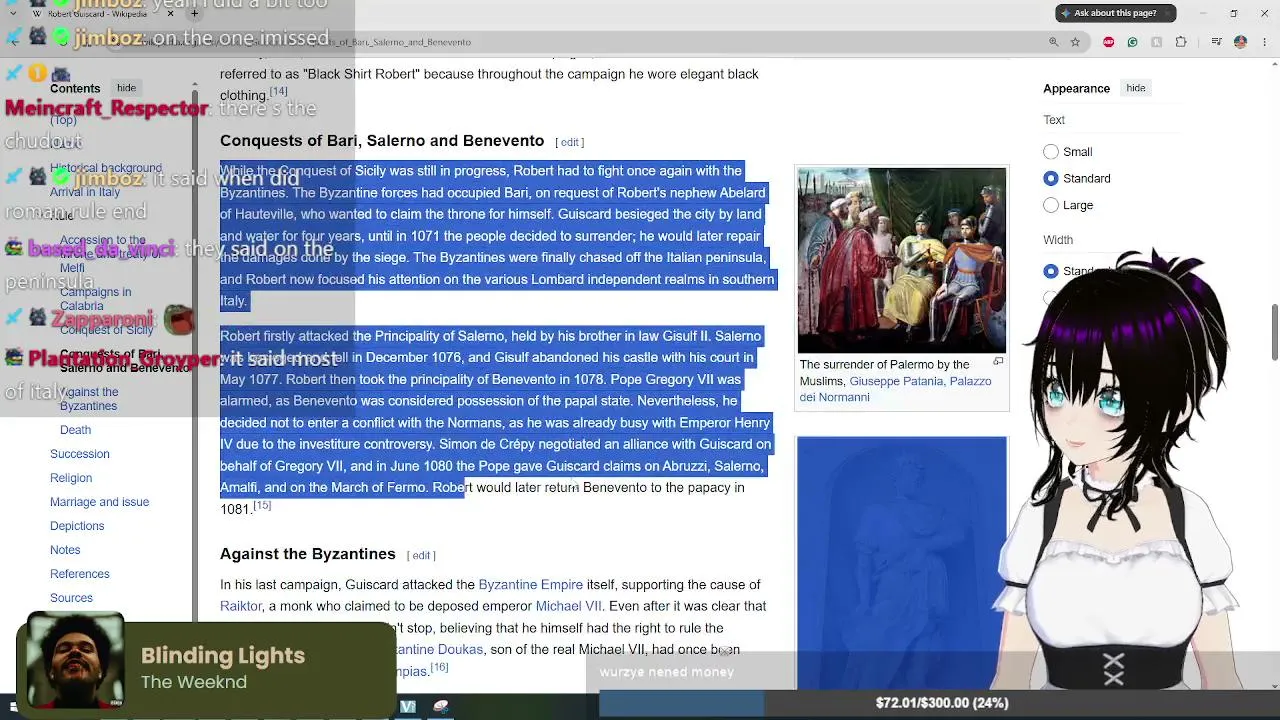This screenshot has height=720, width=1280.
Task: Open the blue-highlighted statue image thumbnail
Action: point(902,562)
